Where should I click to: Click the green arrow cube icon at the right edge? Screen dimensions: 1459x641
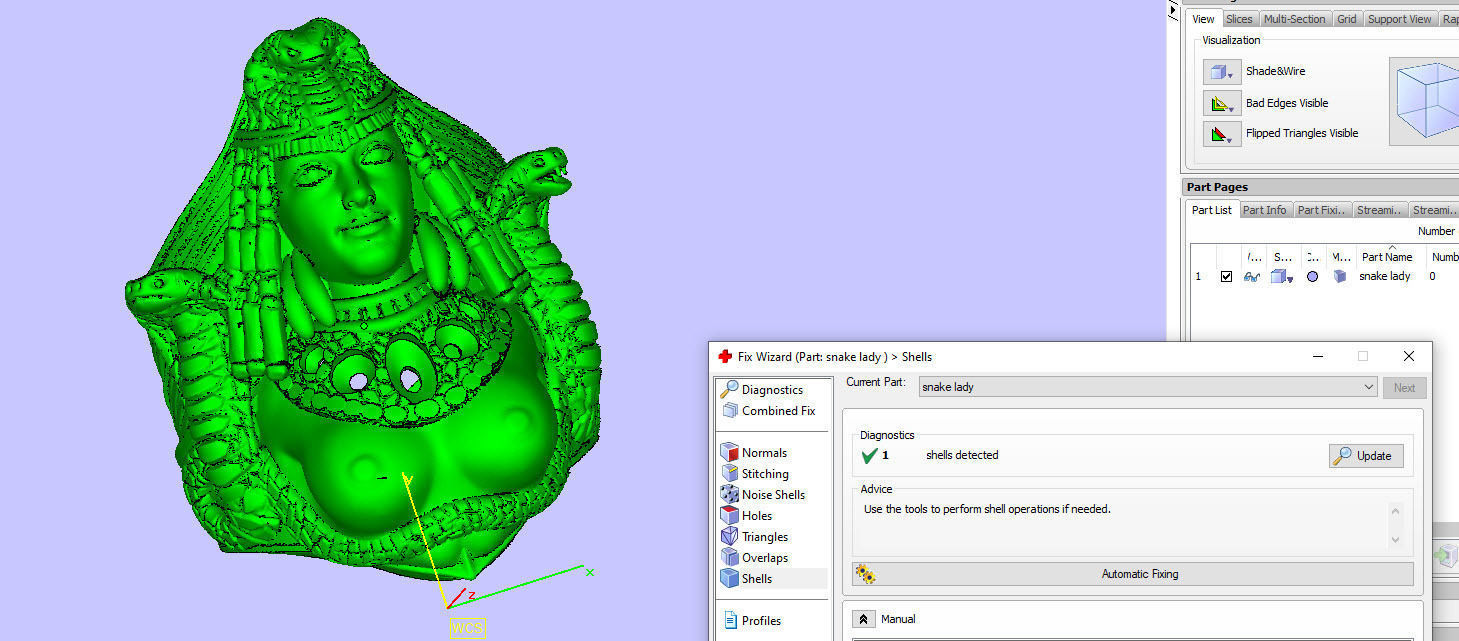click(1444, 557)
